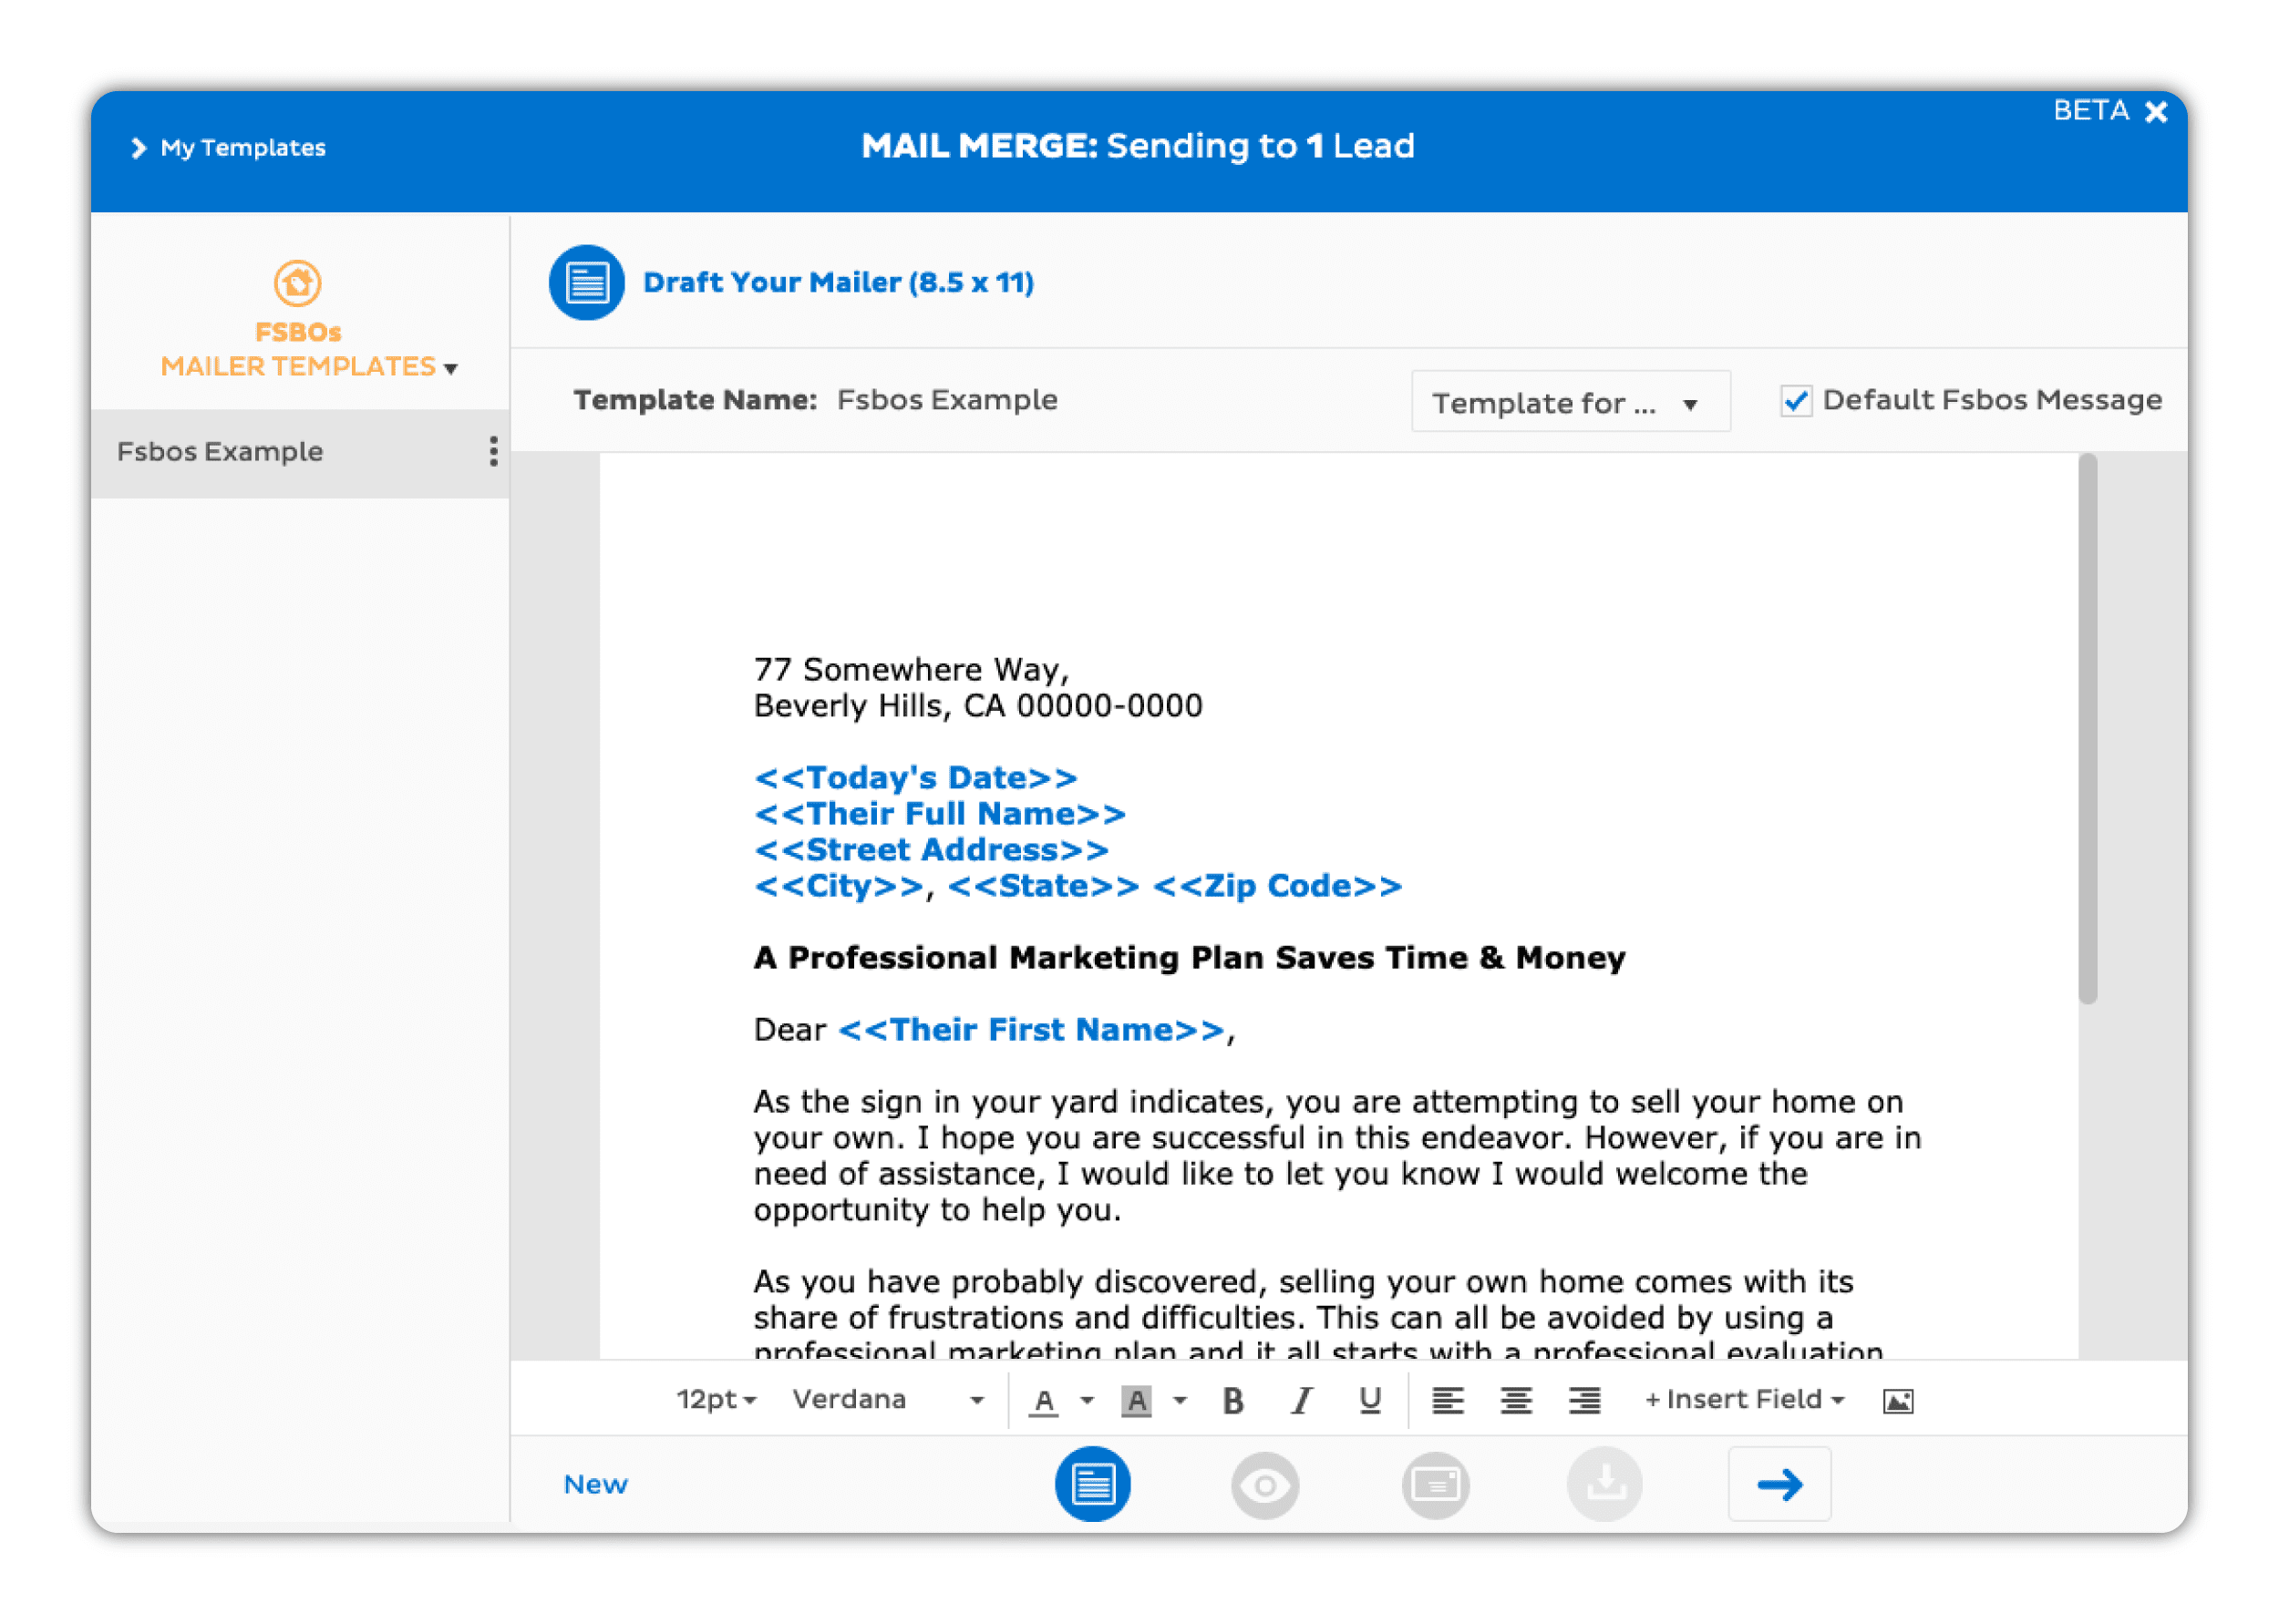Open the Preview eye step
2279x1624 pixels.
pos(1265,1486)
